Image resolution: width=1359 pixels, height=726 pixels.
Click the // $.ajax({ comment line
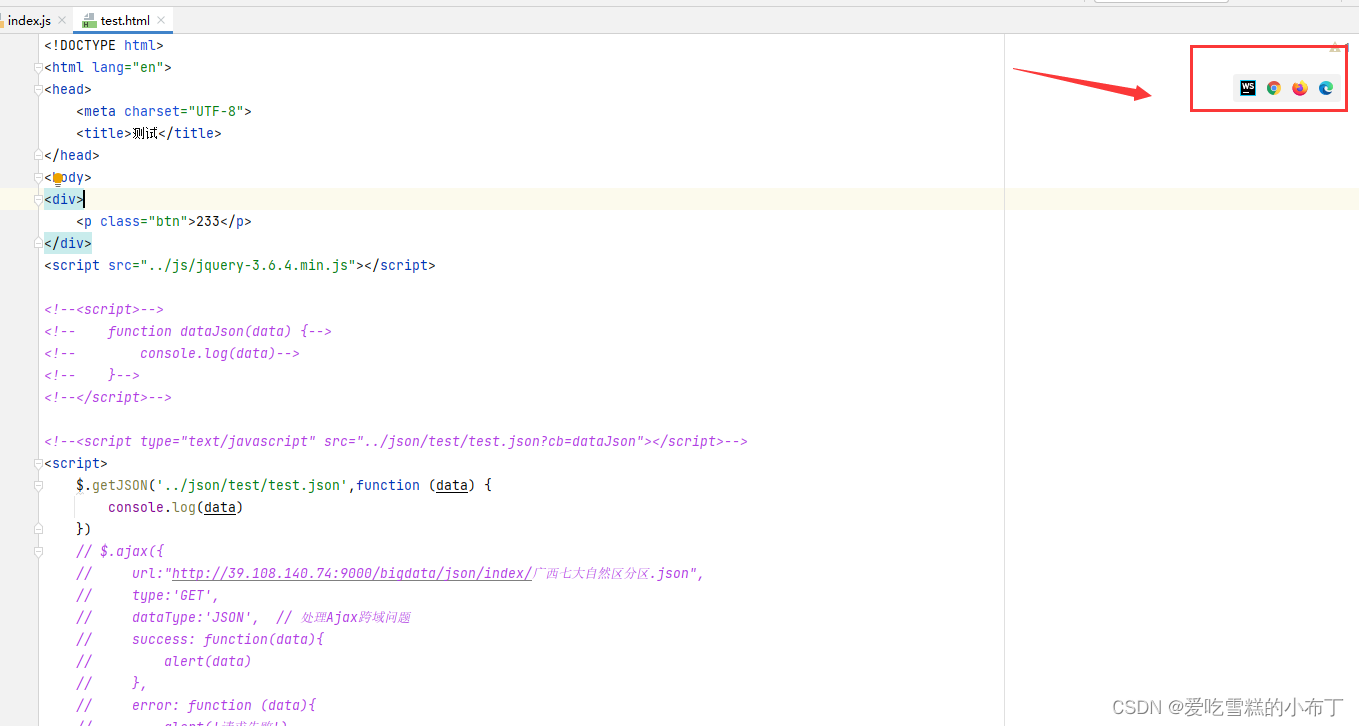click(x=120, y=552)
